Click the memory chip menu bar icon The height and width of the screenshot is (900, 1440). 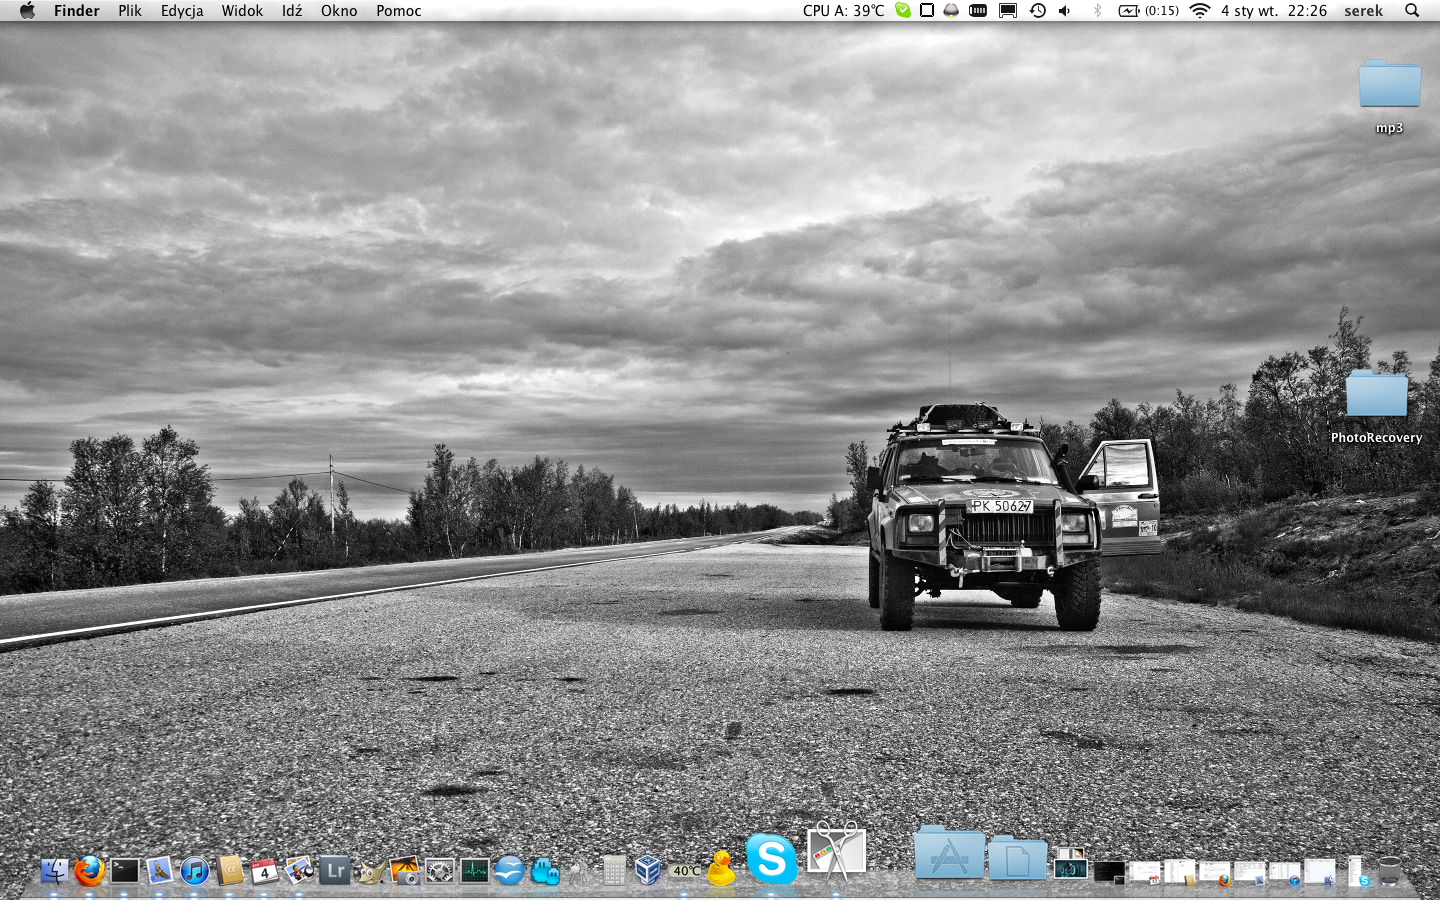click(978, 10)
